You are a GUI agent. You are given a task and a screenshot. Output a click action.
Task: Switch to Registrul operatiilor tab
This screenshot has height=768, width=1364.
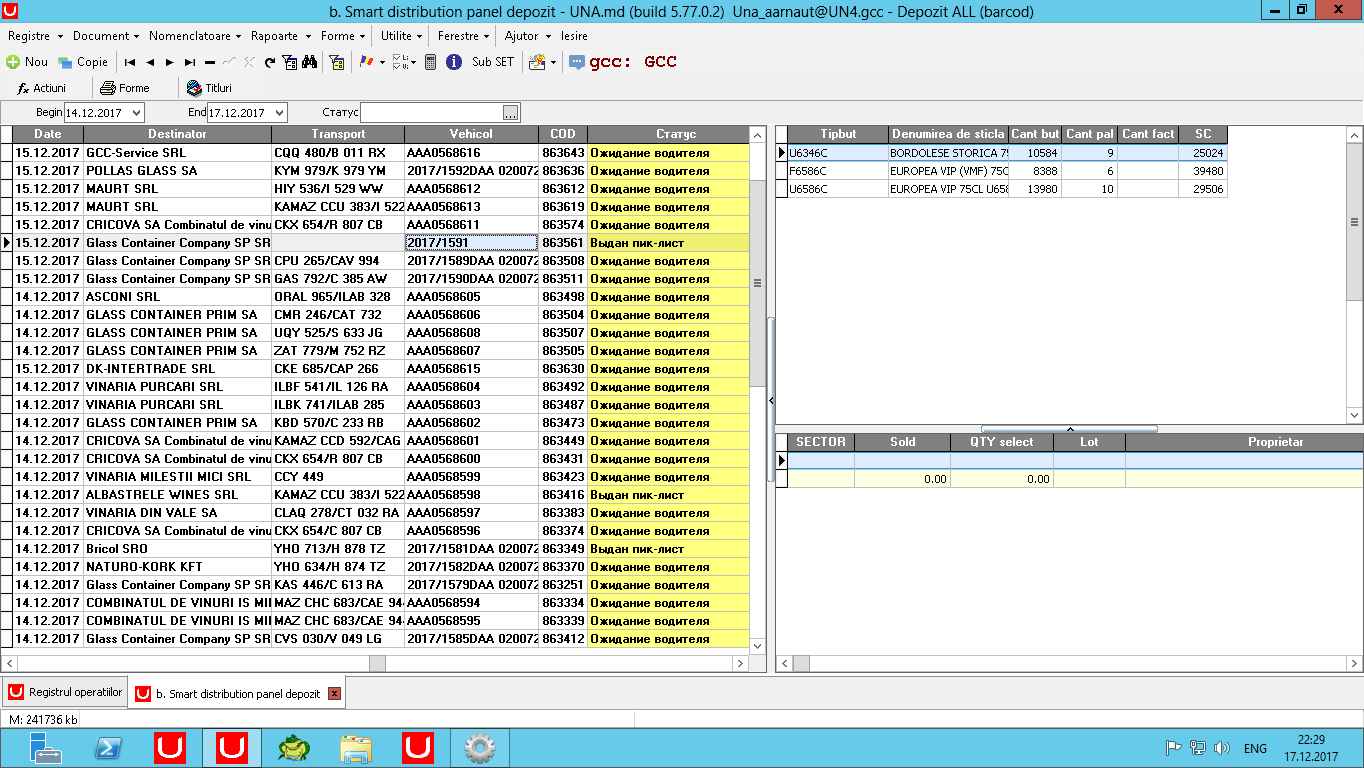(x=65, y=692)
